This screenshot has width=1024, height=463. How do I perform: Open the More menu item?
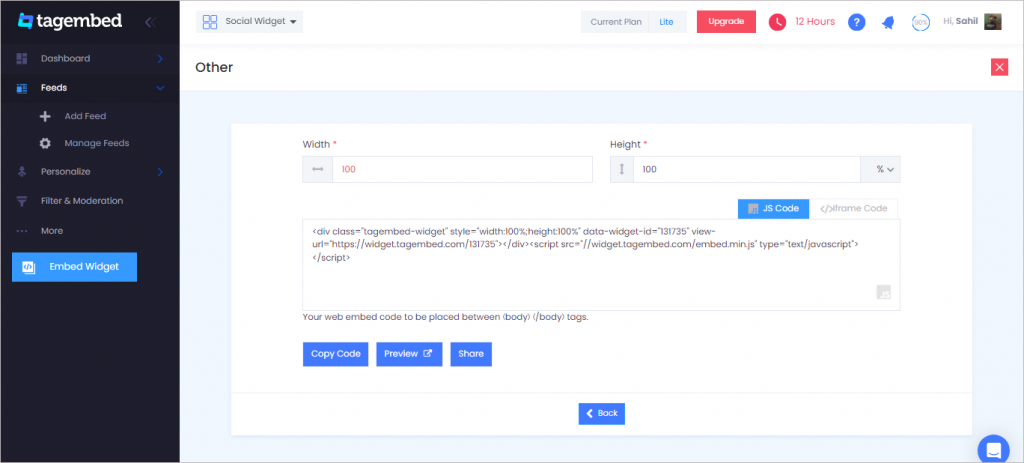point(52,231)
